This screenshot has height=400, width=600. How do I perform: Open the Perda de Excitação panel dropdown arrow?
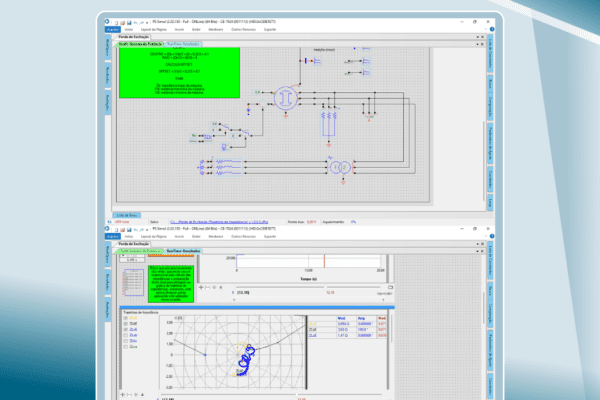click(478, 37)
